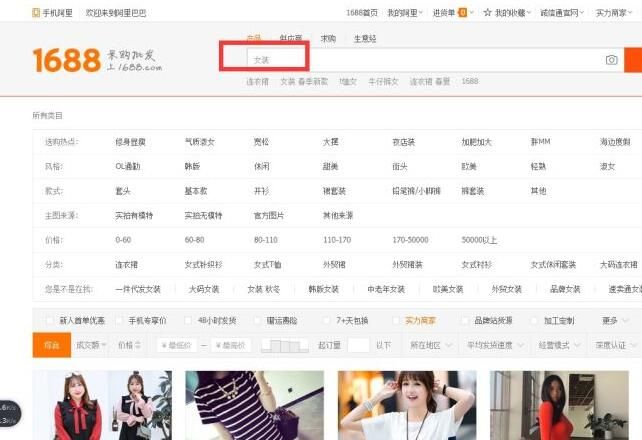Image resolution: width=642 pixels, height=440 pixels.
Task: Switch to the 生意经 search tab
Action: tap(365, 38)
